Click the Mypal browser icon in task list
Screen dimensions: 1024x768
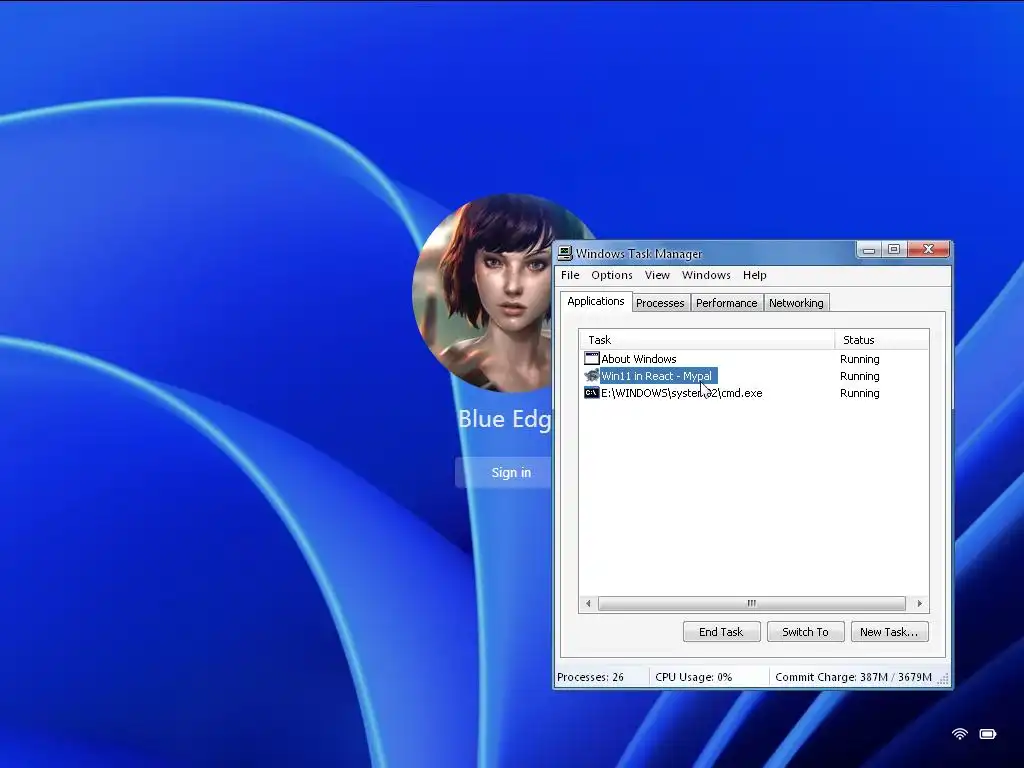(592, 376)
